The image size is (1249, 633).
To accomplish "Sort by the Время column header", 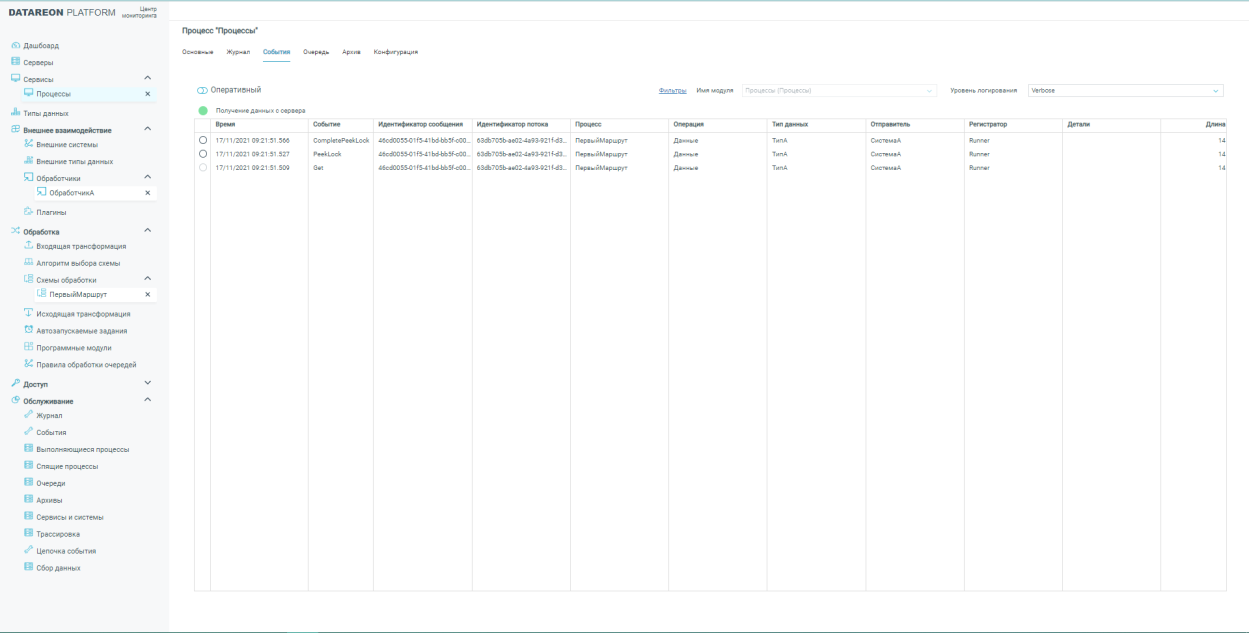I will [226, 124].
